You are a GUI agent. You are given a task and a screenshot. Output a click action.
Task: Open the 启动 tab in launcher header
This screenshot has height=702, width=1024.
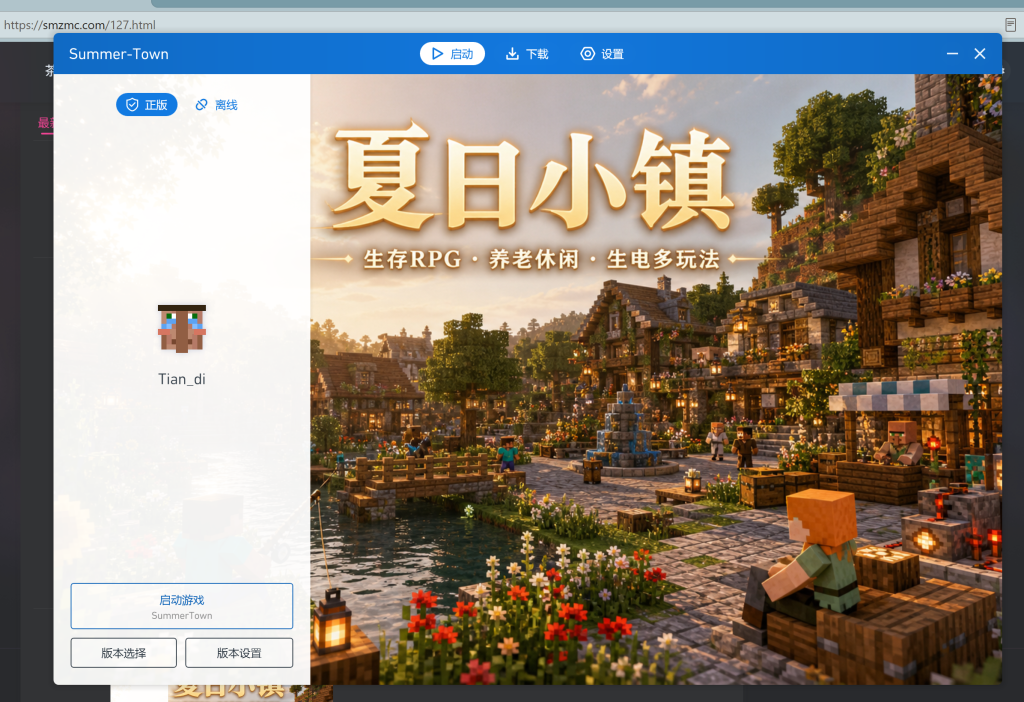452,54
